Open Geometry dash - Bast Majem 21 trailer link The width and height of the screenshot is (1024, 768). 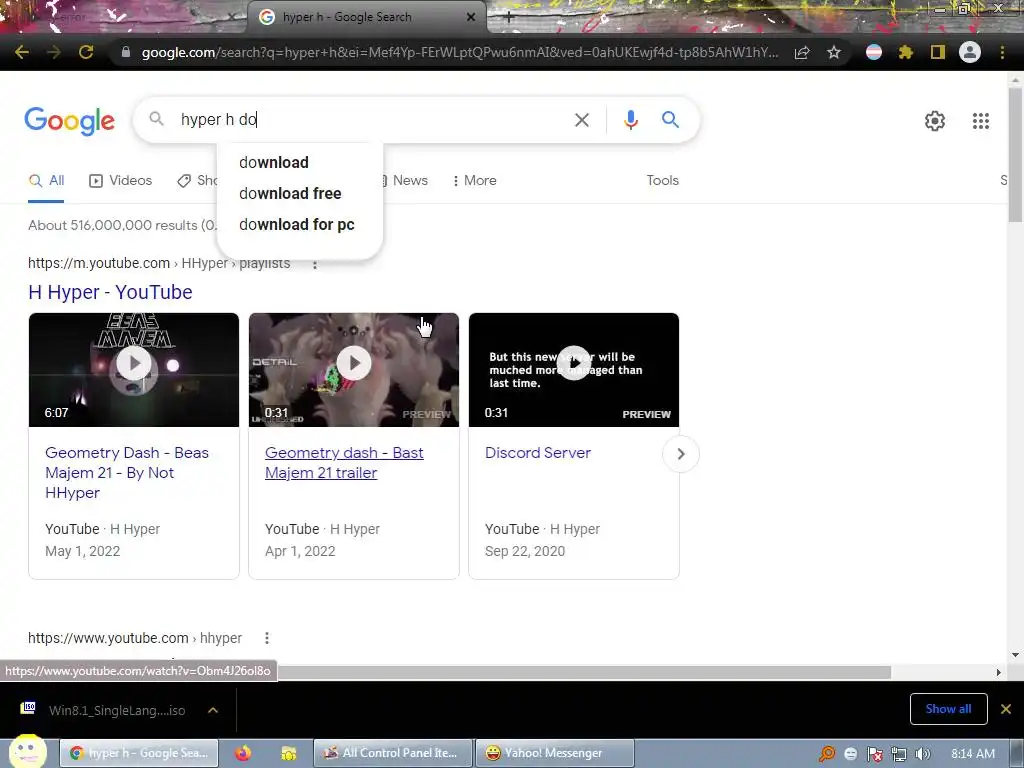[344, 462]
